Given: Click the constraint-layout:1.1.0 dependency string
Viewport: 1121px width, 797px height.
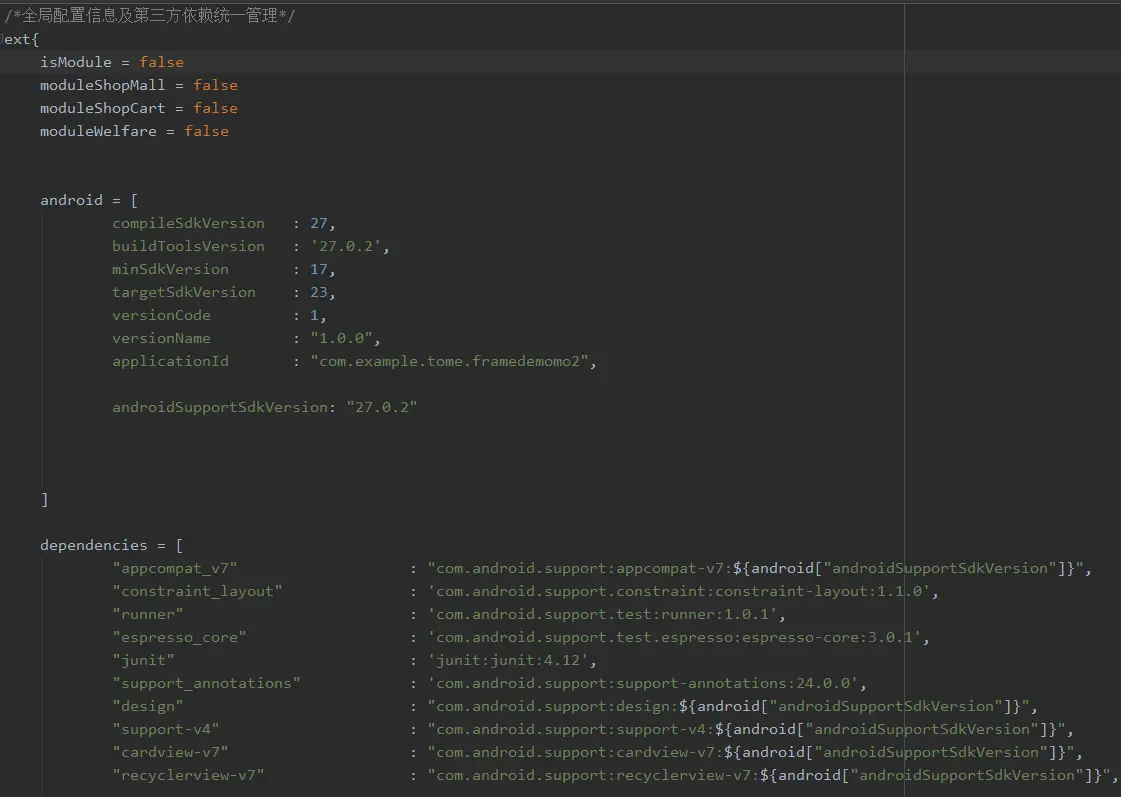Looking at the screenshot, I should (678, 591).
